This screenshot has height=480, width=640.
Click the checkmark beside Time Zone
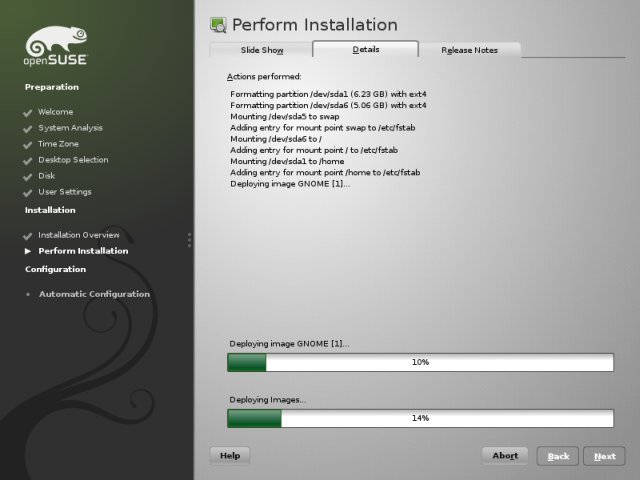click(28, 144)
